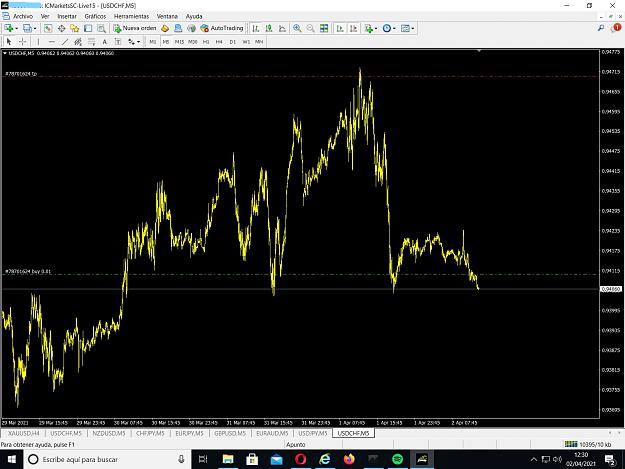Open the red notification alert icon
This screenshot has width=625, height=469.
click(x=616, y=27)
